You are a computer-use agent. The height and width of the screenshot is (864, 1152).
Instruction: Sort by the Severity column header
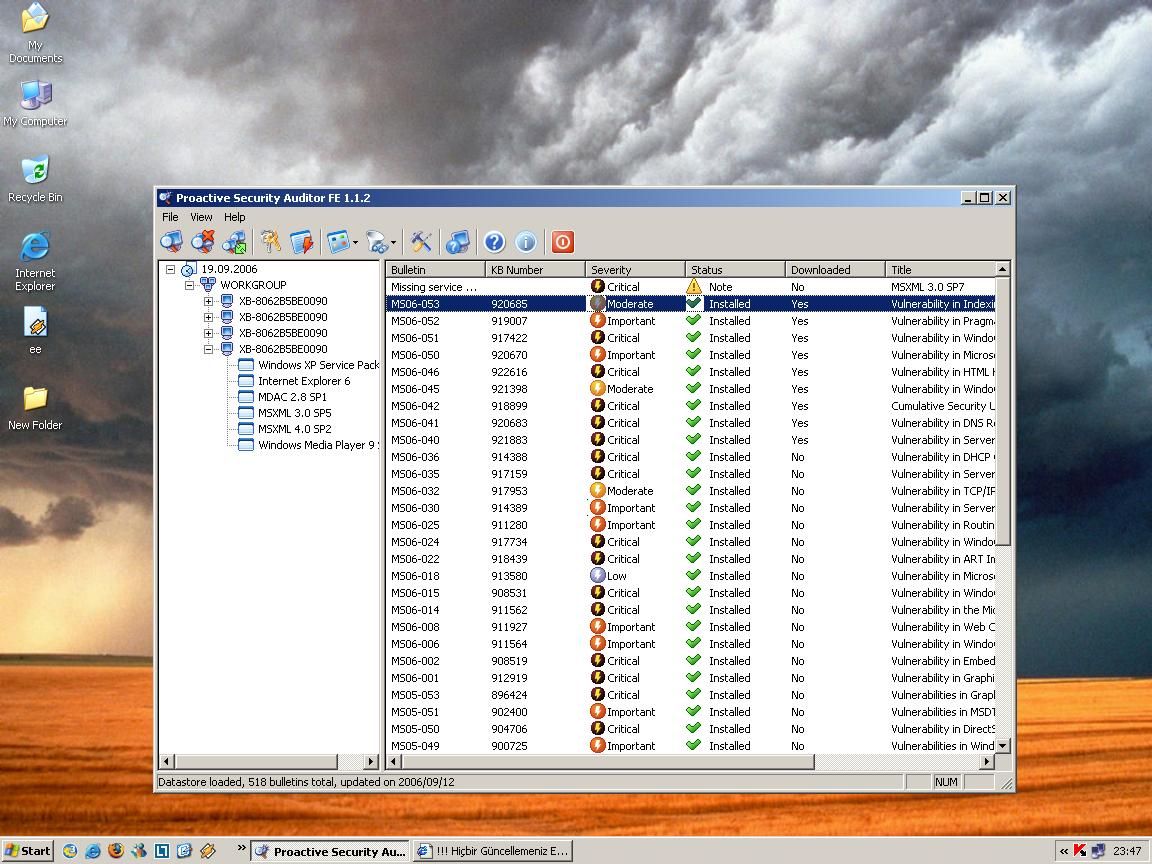pyautogui.click(x=635, y=270)
